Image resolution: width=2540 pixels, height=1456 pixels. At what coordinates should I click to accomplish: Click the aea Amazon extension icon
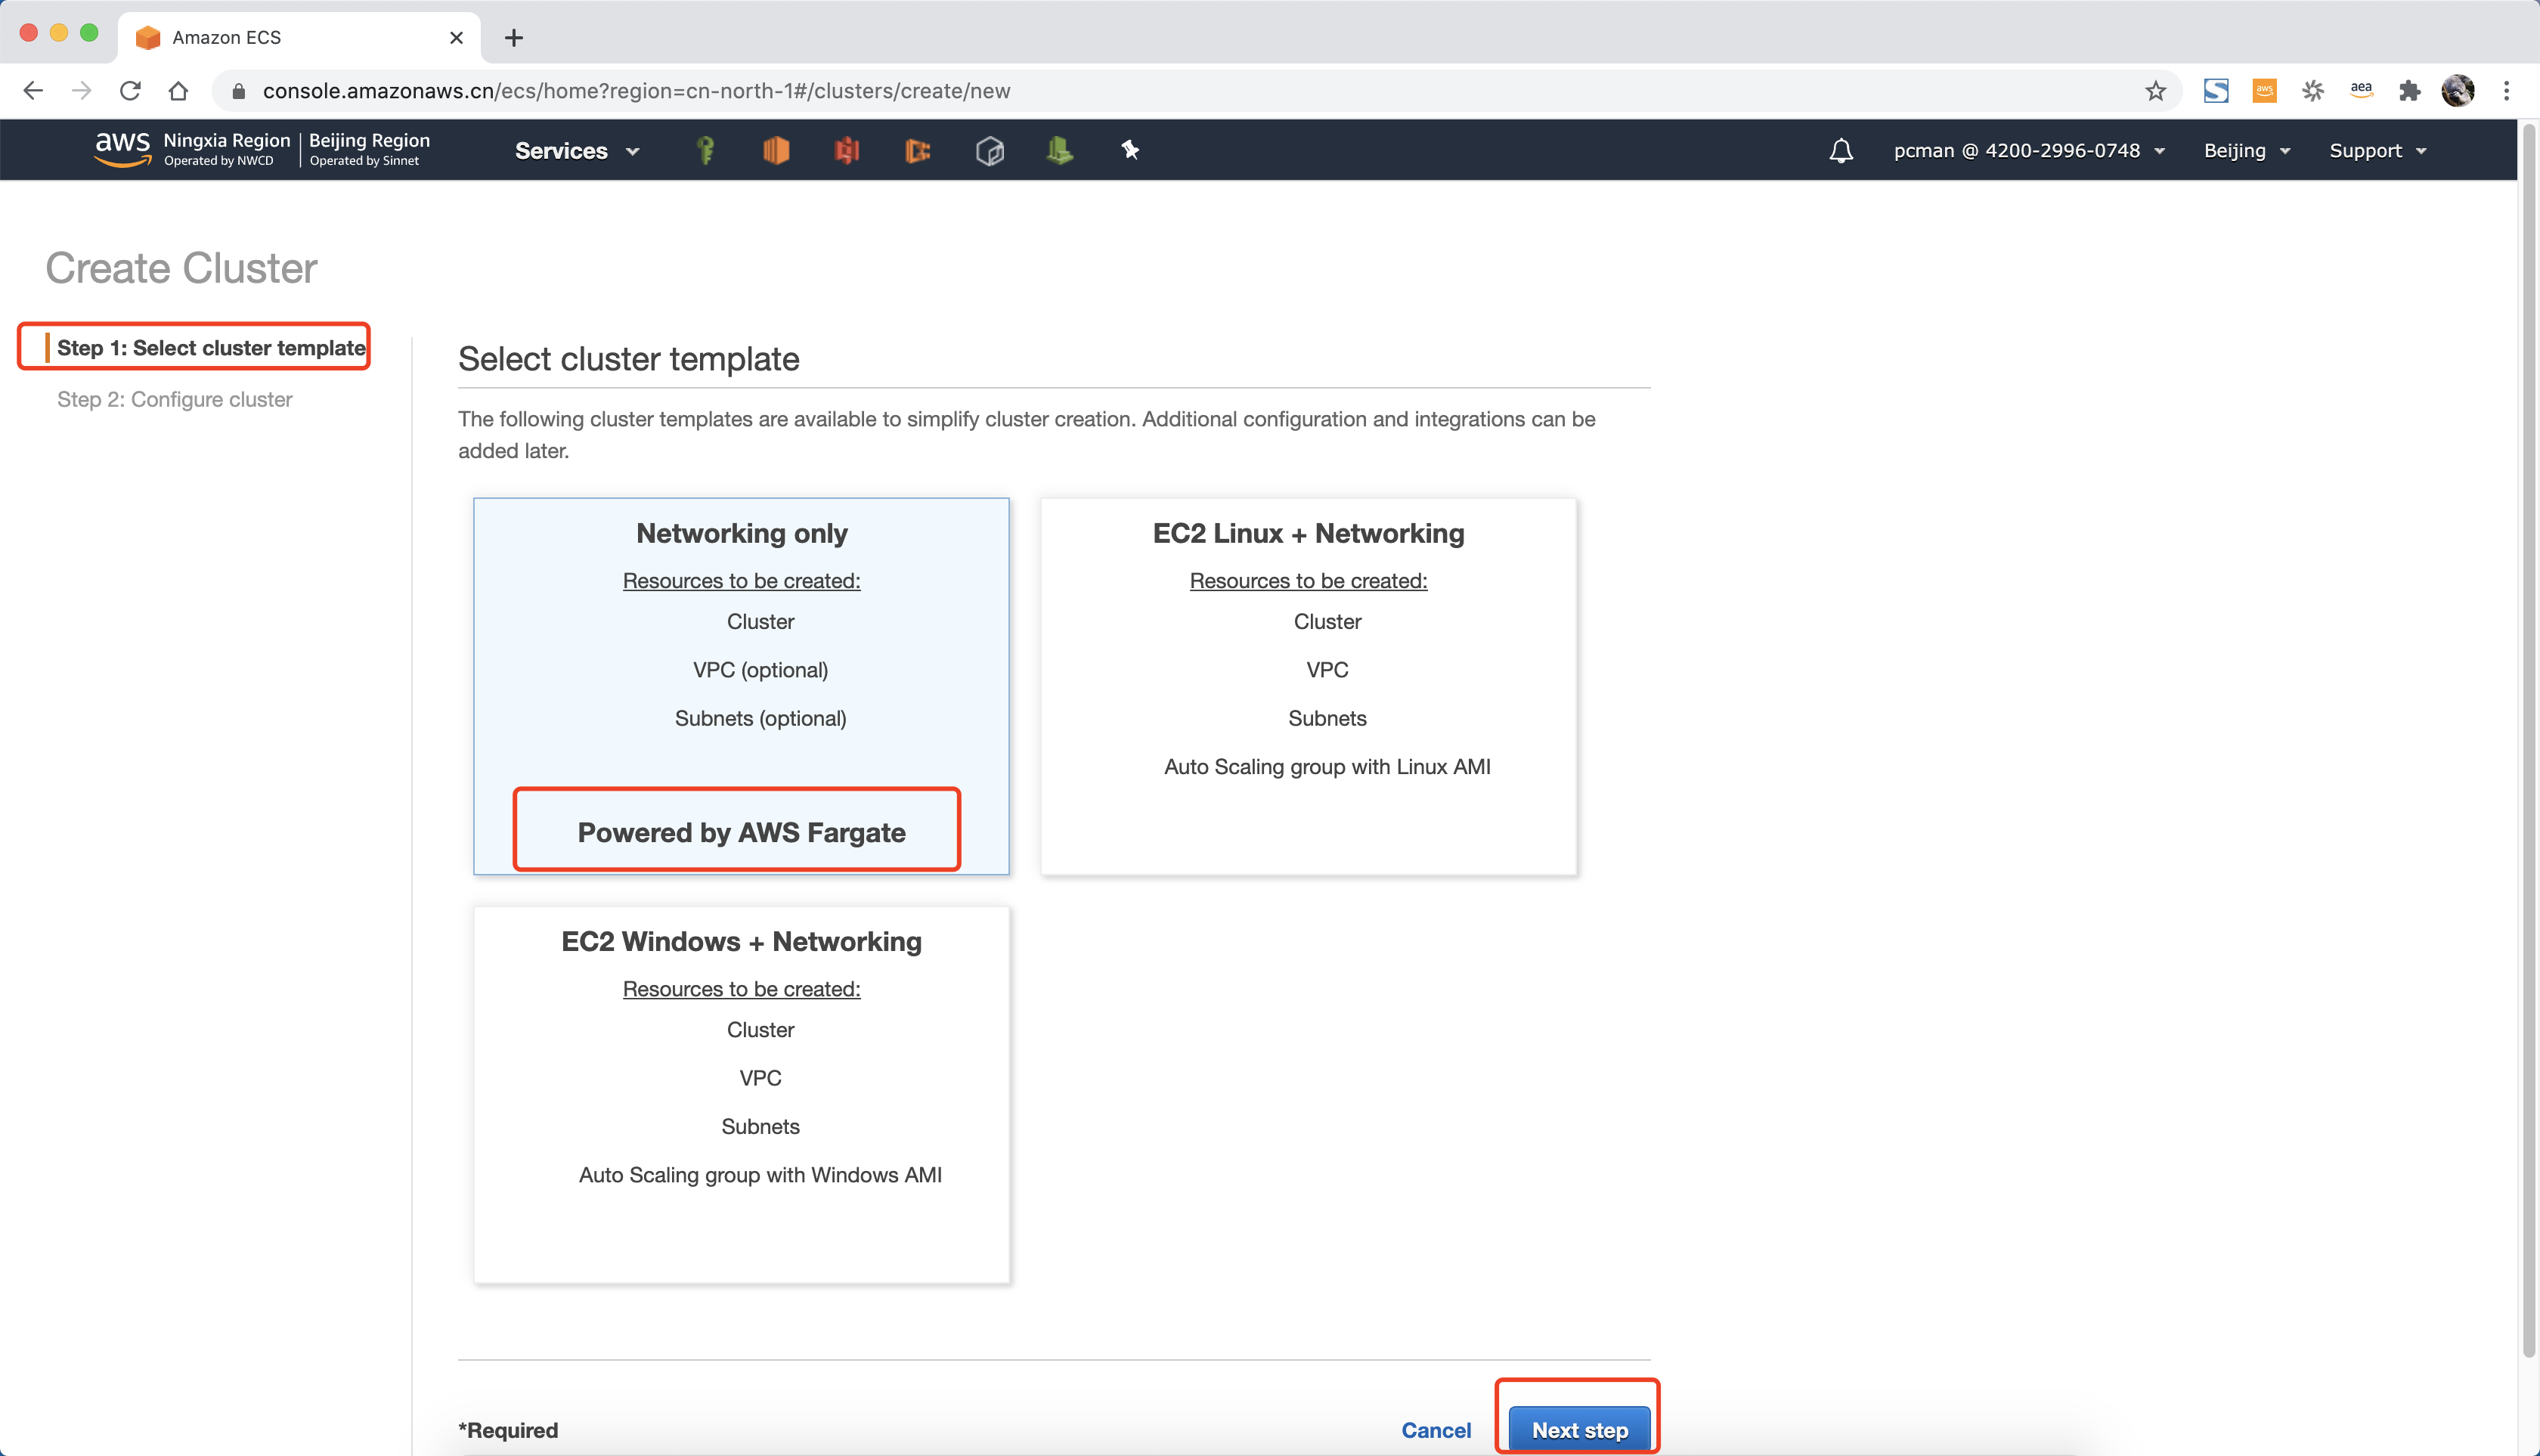click(2361, 90)
